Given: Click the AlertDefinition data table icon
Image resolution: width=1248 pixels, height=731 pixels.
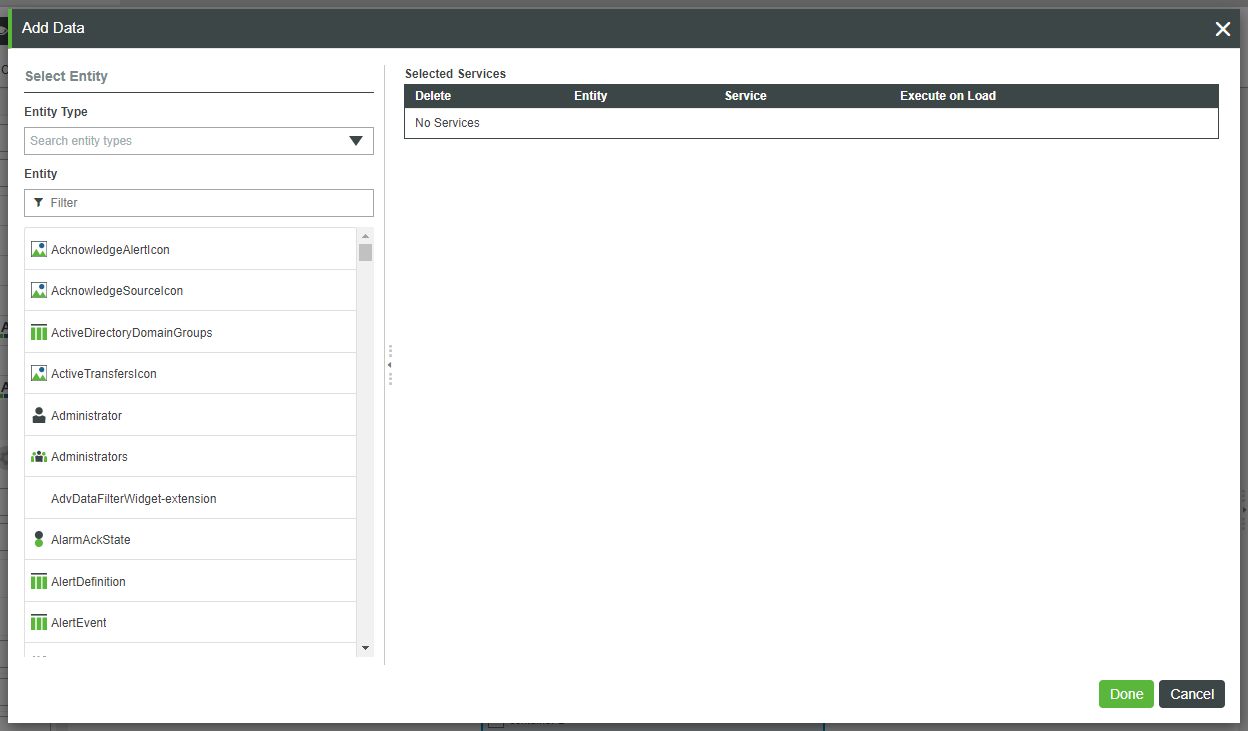Looking at the screenshot, I should point(39,581).
